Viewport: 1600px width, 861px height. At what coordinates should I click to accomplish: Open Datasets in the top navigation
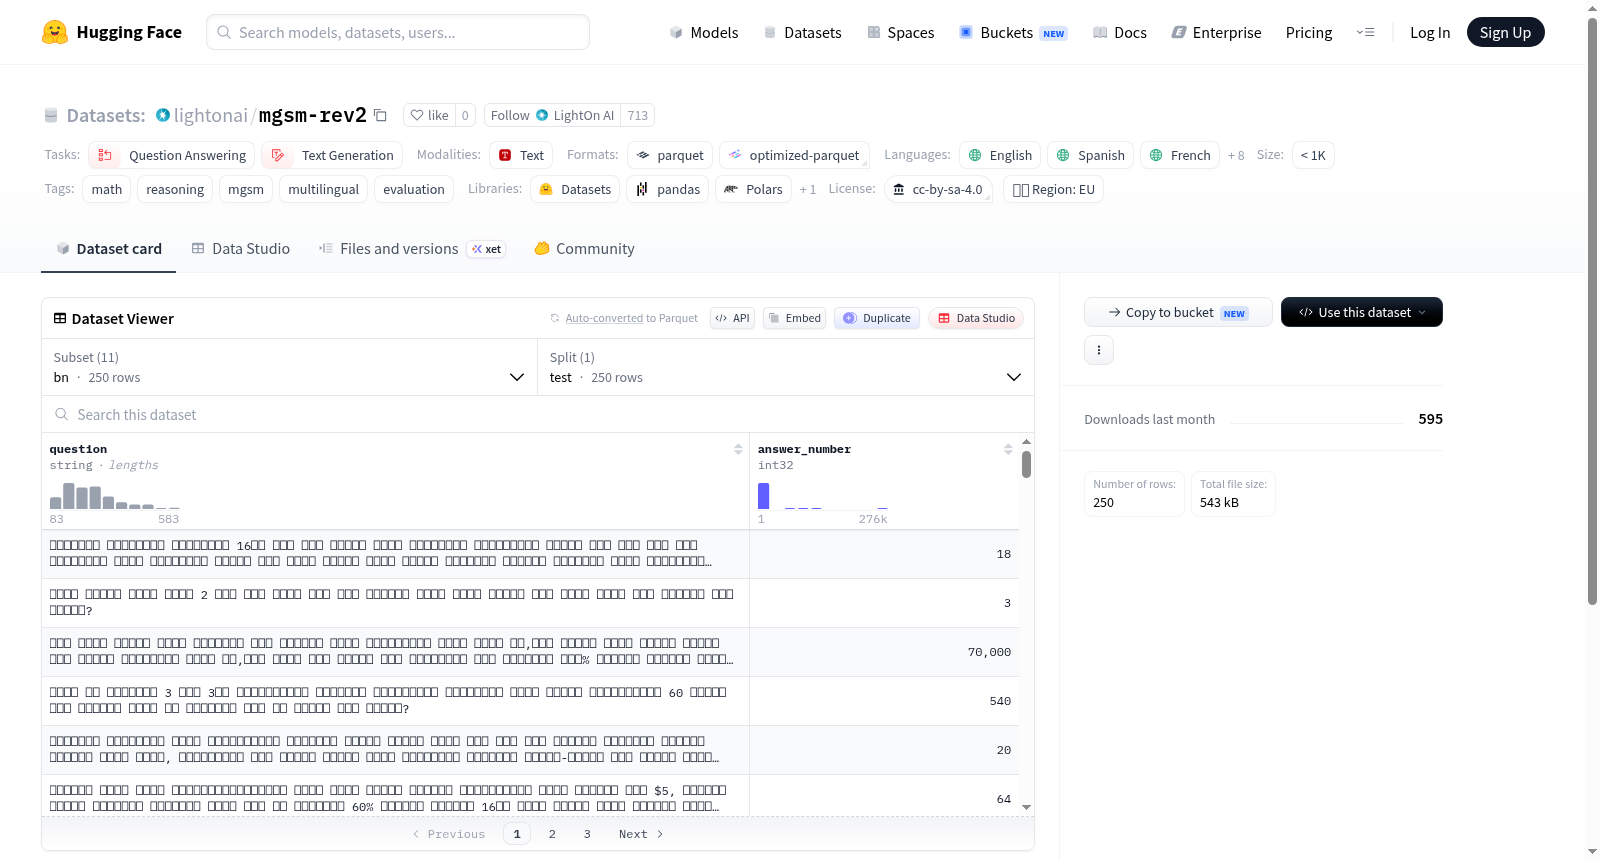pos(803,32)
